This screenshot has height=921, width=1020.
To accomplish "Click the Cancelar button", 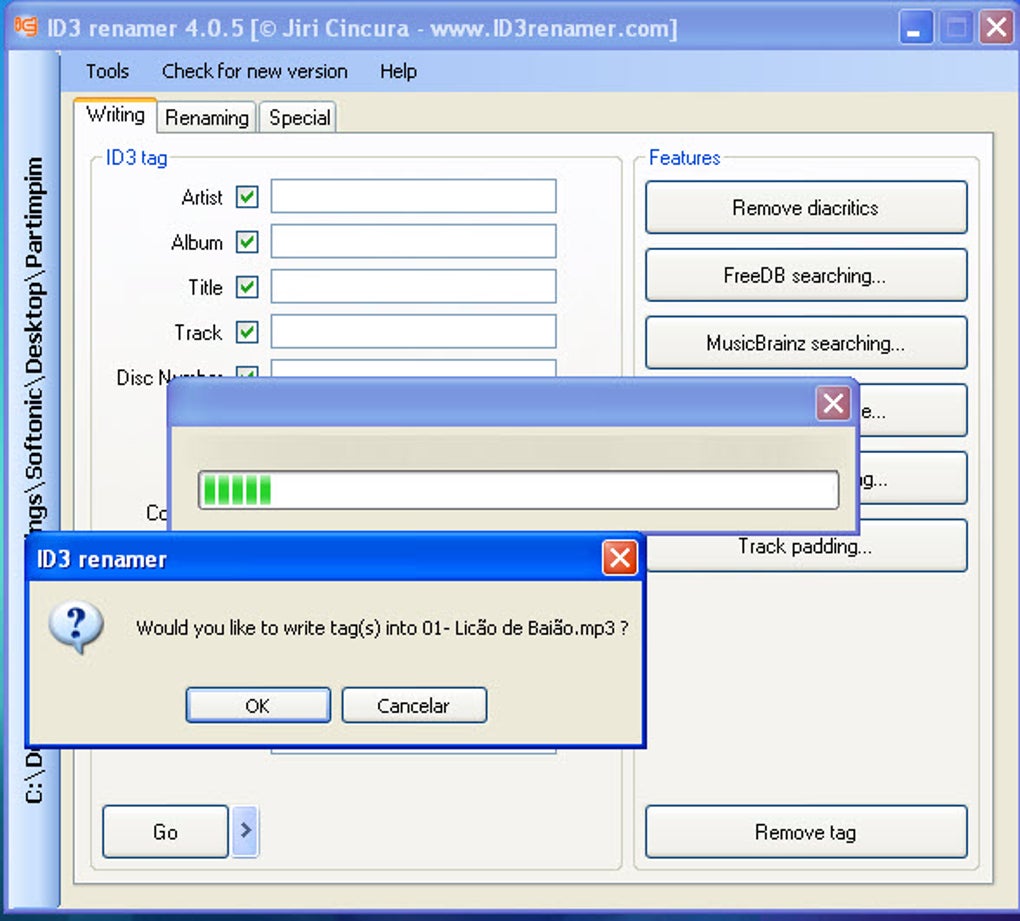I will [x=414, y=705].
